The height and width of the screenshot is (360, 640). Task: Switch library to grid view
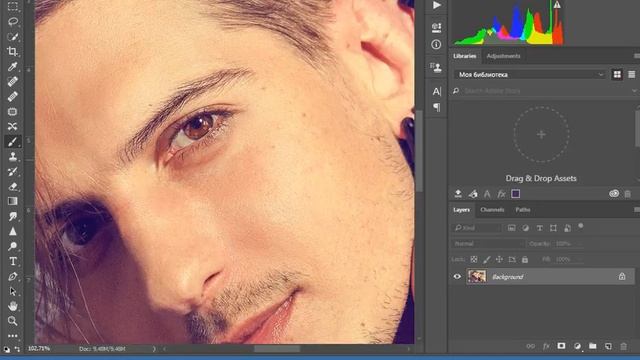tap(617, 74)
